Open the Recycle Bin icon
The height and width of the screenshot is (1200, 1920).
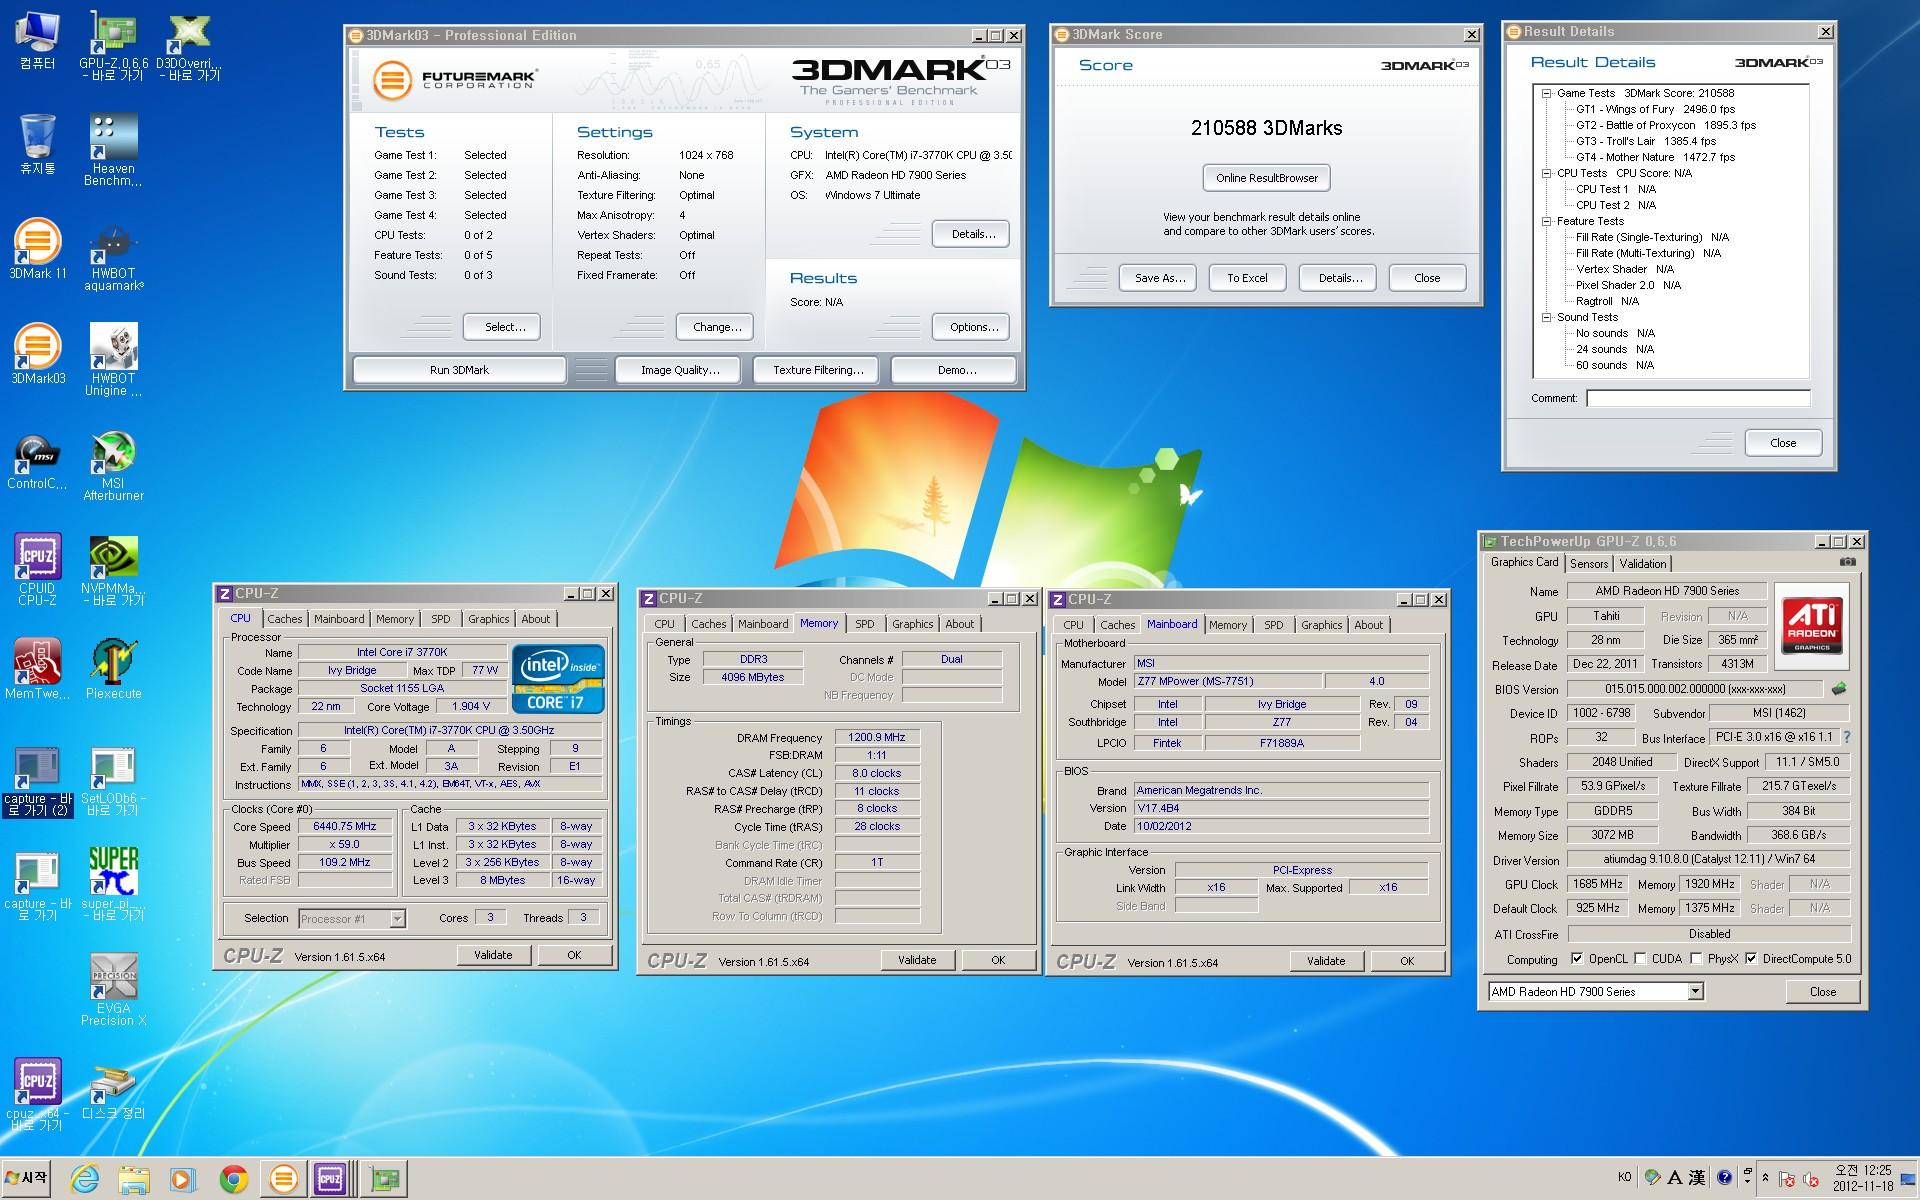pyautogui.click(x=37, y=145)
